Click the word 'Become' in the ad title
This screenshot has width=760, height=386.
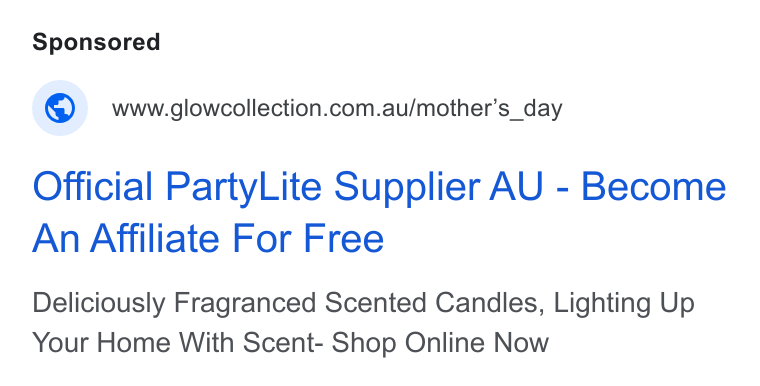click(653, 186)
